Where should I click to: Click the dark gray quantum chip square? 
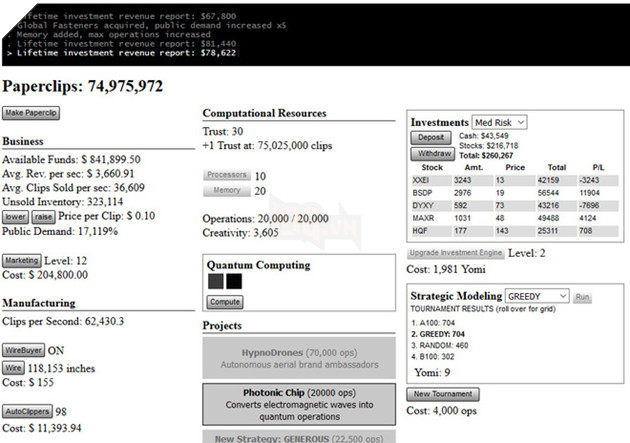coord(216,282)
